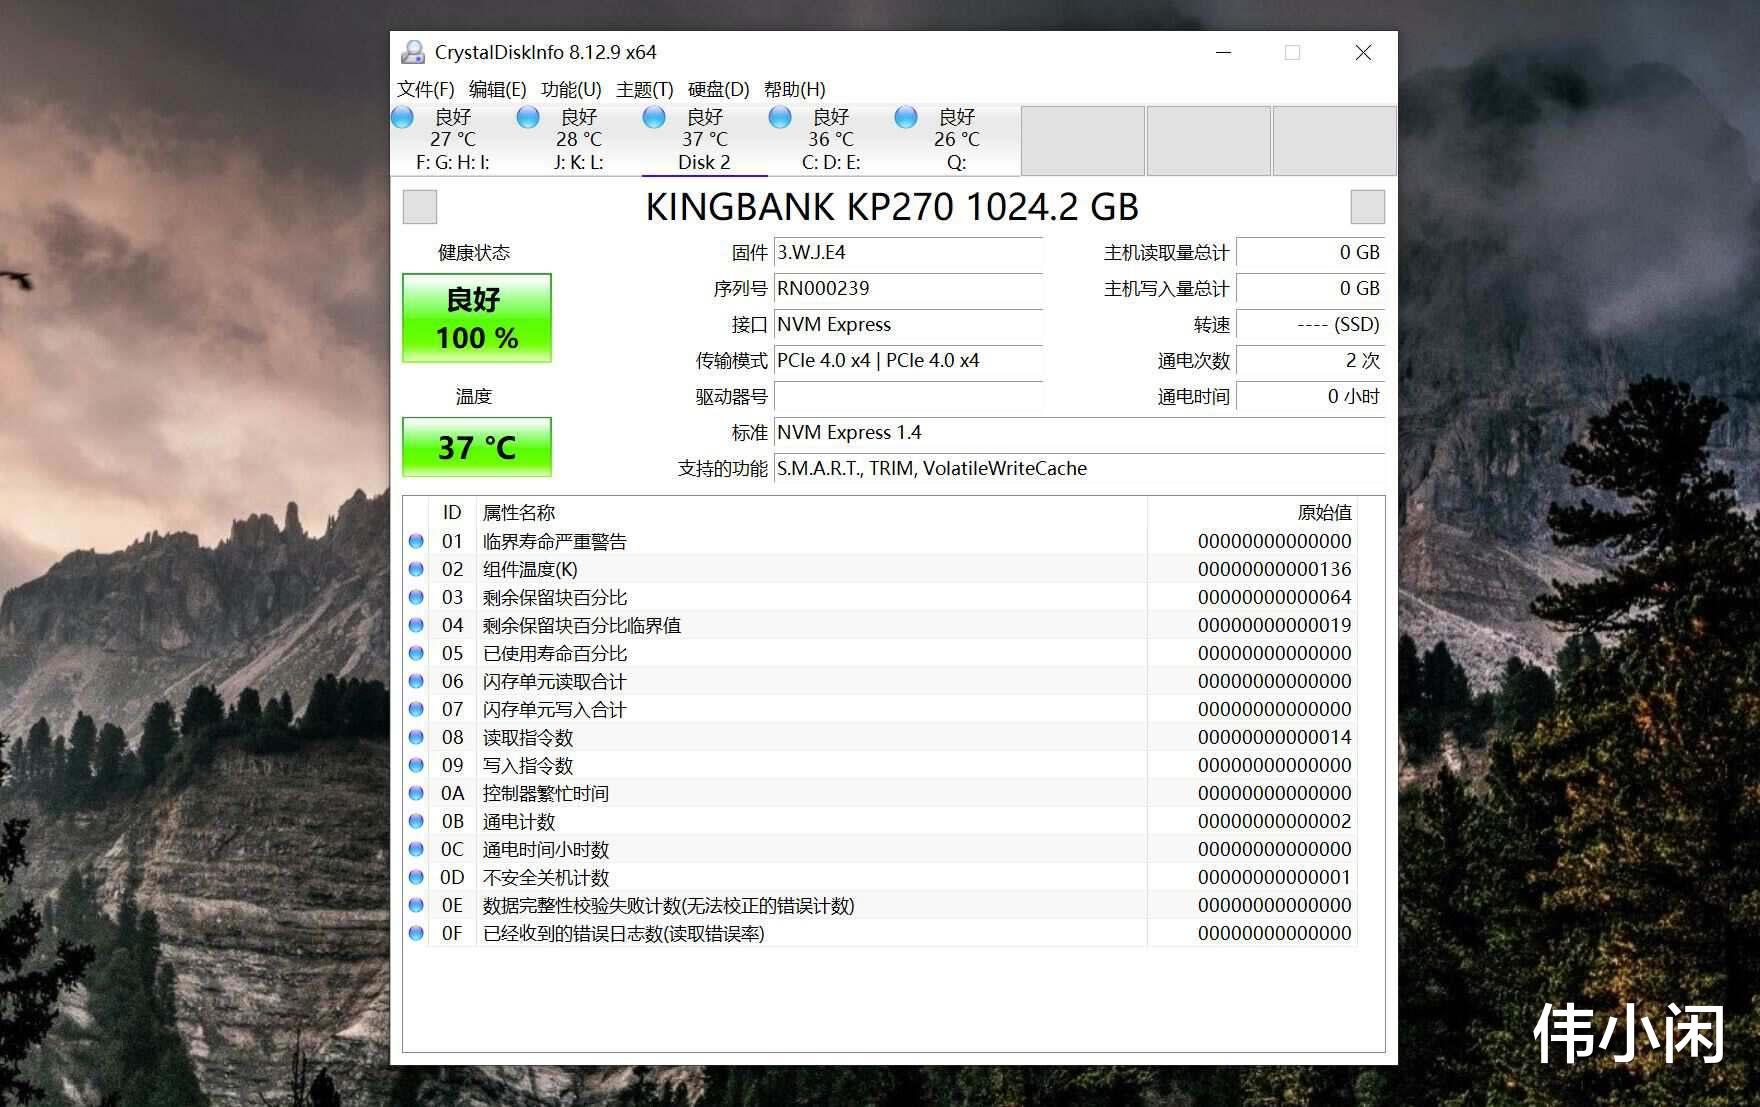Click power-on count value 2 次
Viewport: 1760px width, 1107px height.
(1310, 361)
